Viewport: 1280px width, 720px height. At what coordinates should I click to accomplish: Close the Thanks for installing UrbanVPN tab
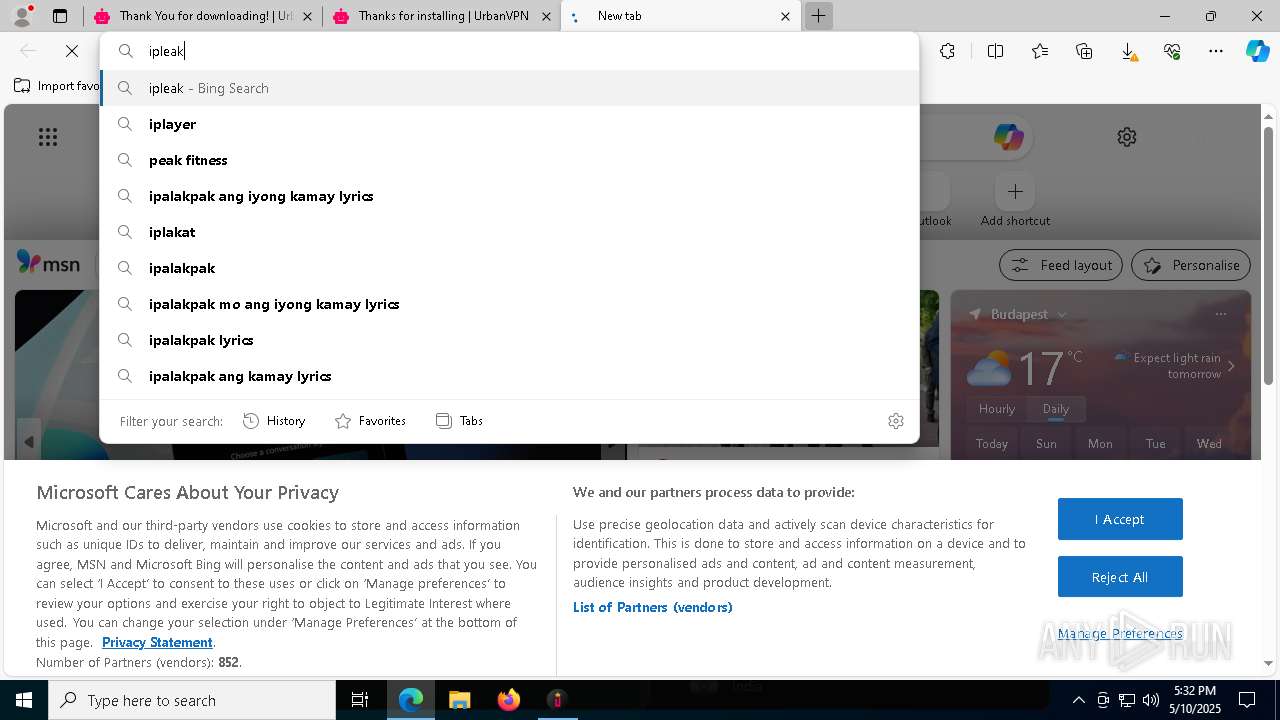545,16
